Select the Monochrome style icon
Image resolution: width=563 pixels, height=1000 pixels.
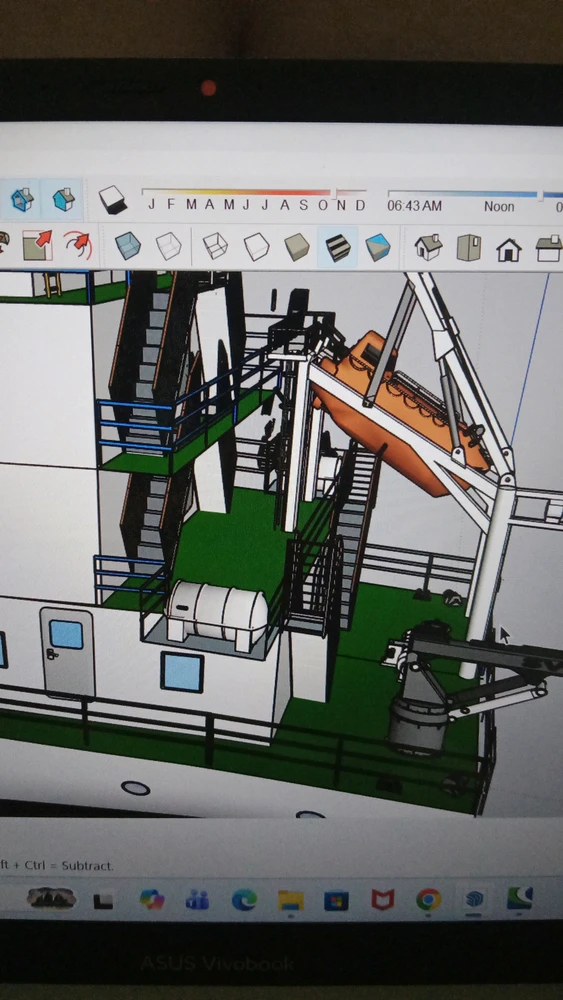(377, 247)
